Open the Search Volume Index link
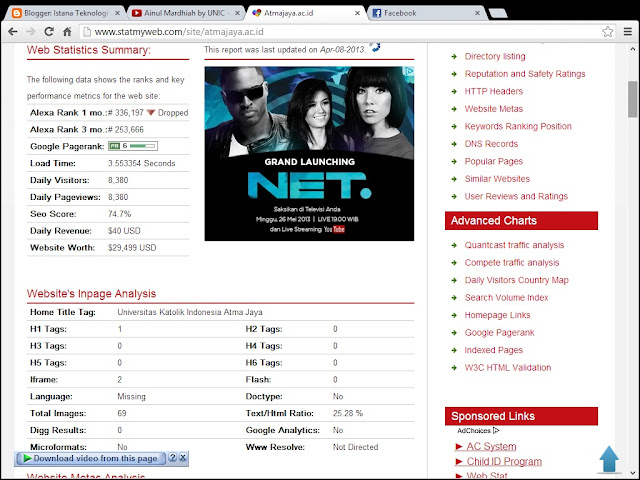Viewport: 640px width, 480px height. point(506,298)
